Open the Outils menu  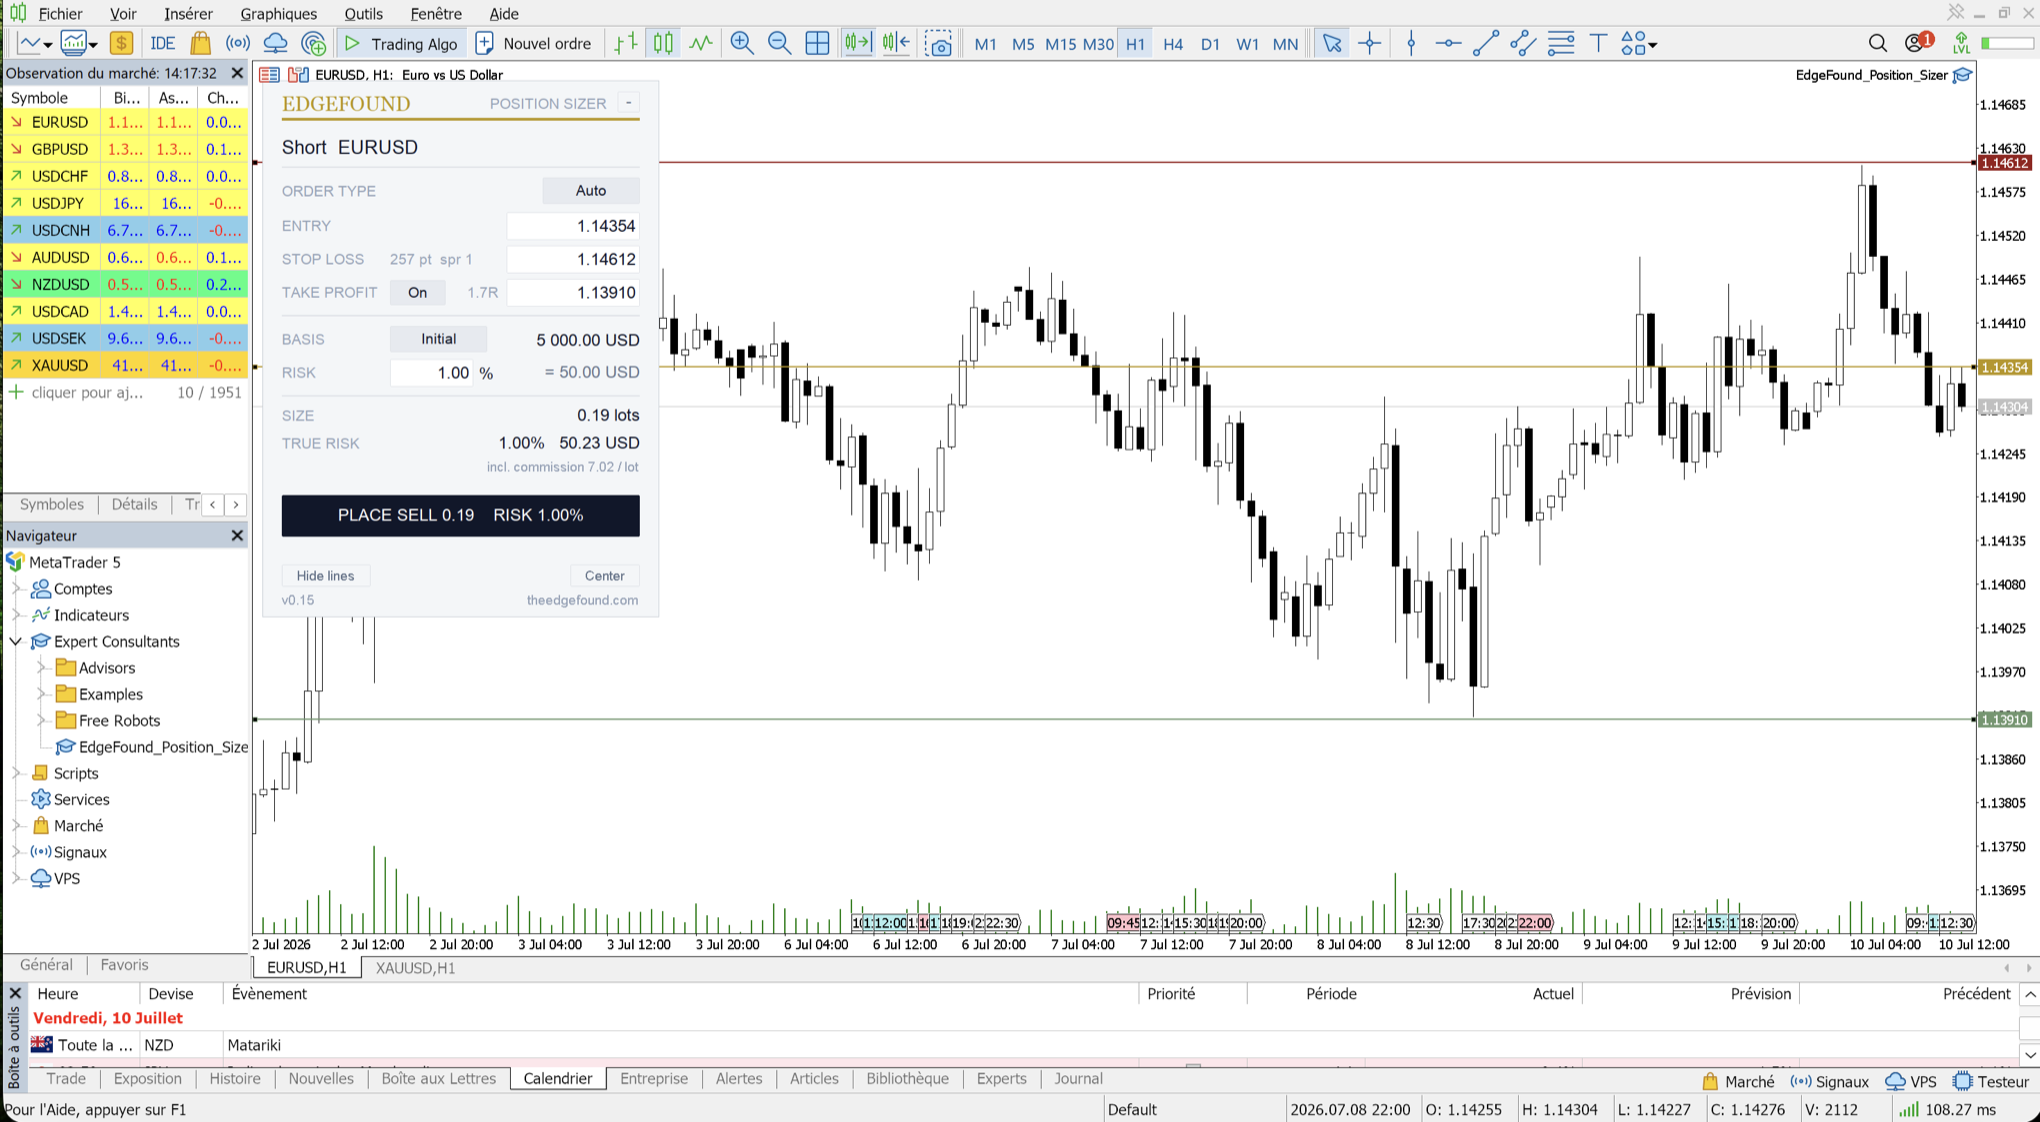pyautogui.click(x=363, y=13)
